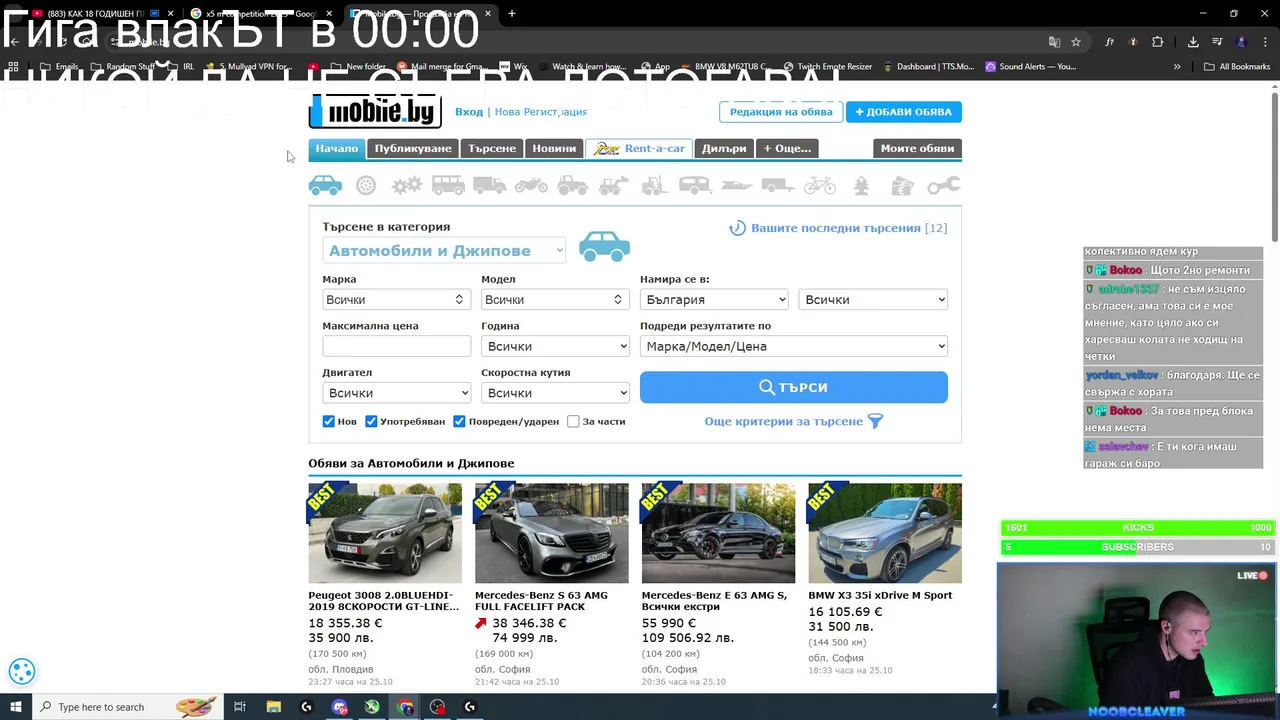Open the Mercedes-Benz E 63 AMG S listing title
The width and height of the screenshot is (1280, 720).
[x=714, y=601]
